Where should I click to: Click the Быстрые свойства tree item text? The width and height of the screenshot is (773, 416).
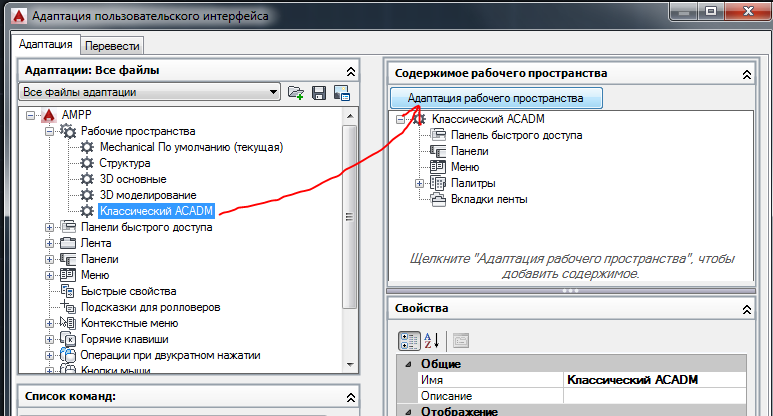tap(128, 291)
